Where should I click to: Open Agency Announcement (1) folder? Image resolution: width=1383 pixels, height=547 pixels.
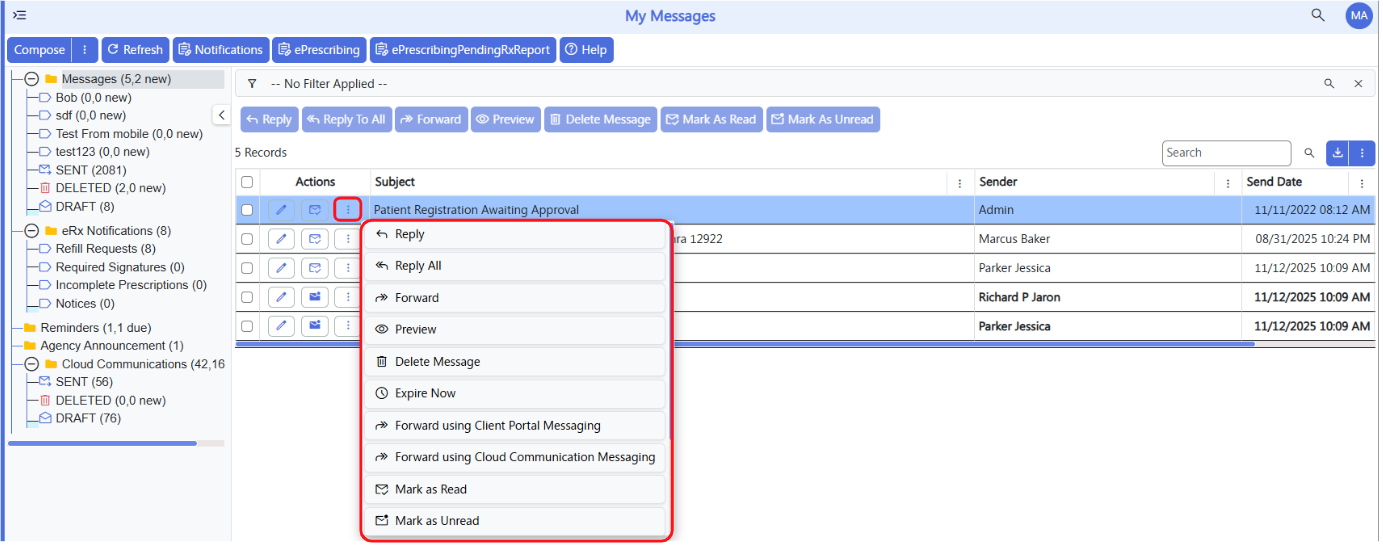point(111,346)
